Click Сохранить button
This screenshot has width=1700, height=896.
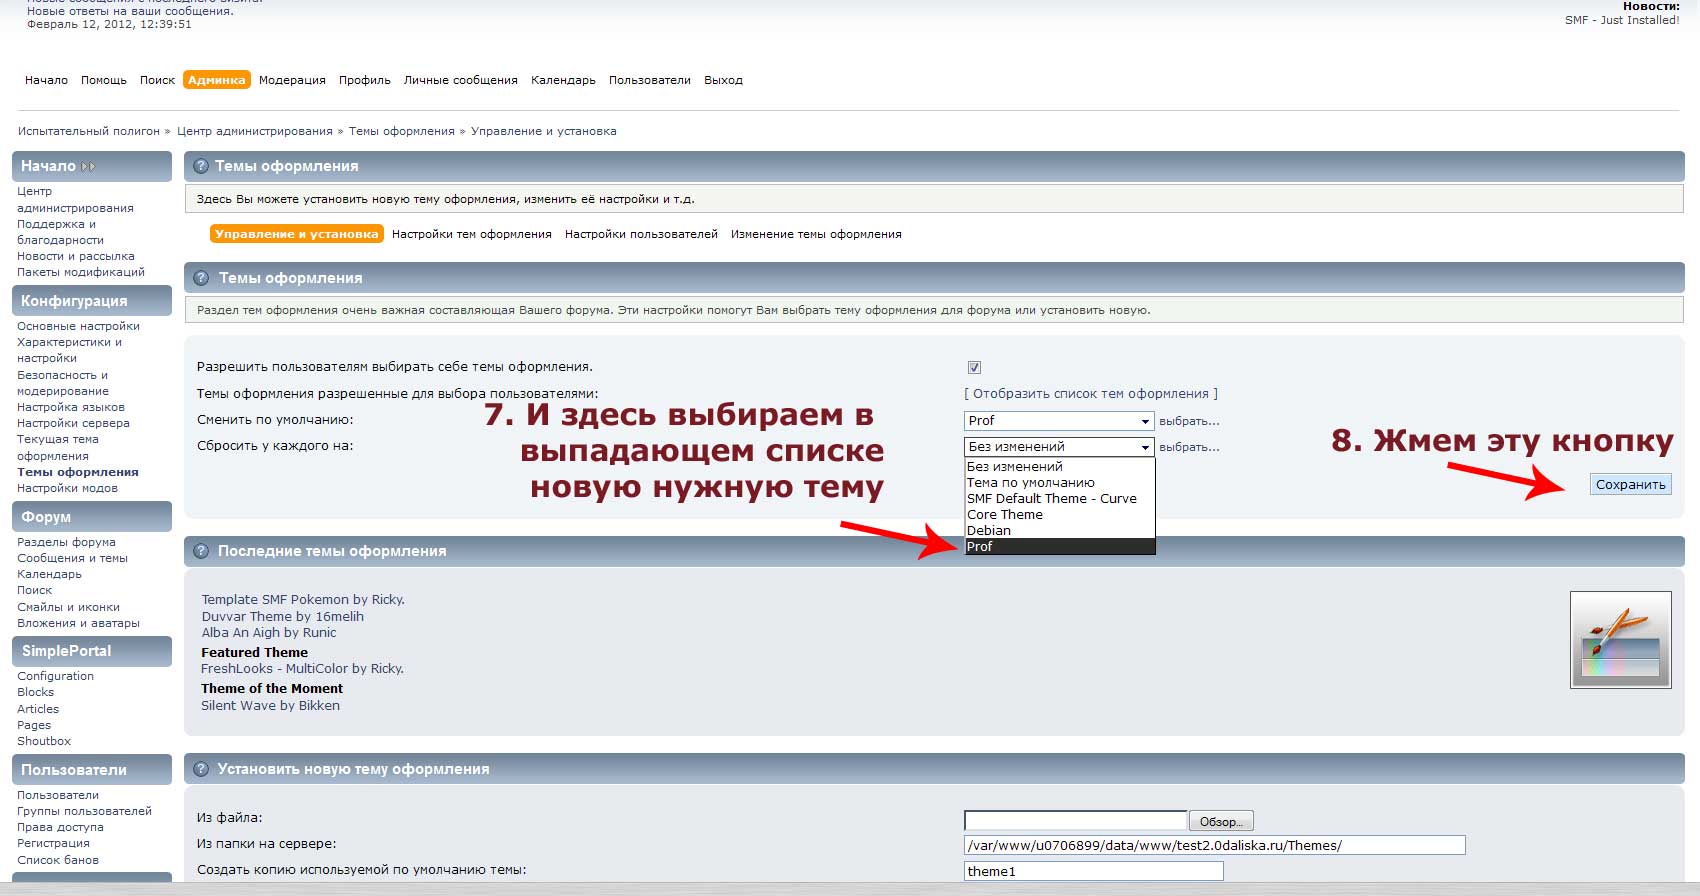click(x=1631, y=485)
